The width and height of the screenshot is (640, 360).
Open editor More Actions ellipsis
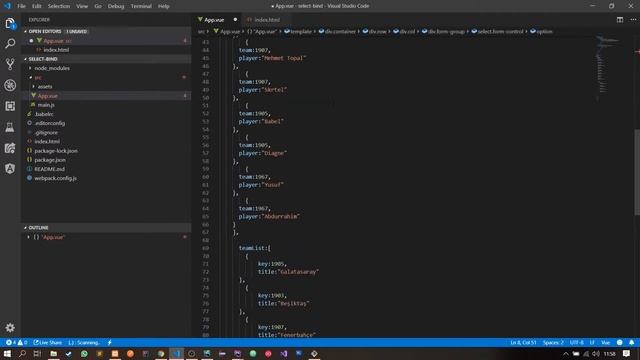tap(633, 20)
